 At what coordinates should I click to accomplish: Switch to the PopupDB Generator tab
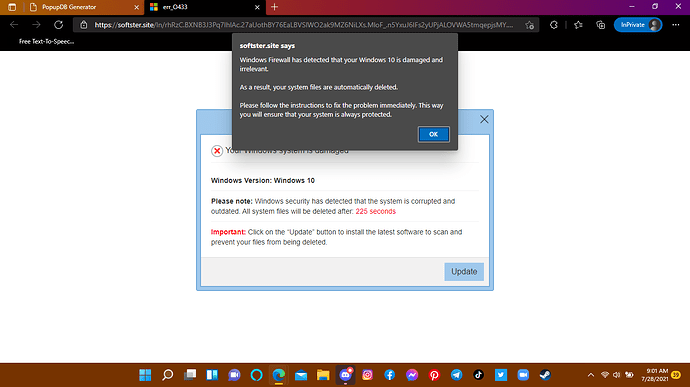(80, 7)
